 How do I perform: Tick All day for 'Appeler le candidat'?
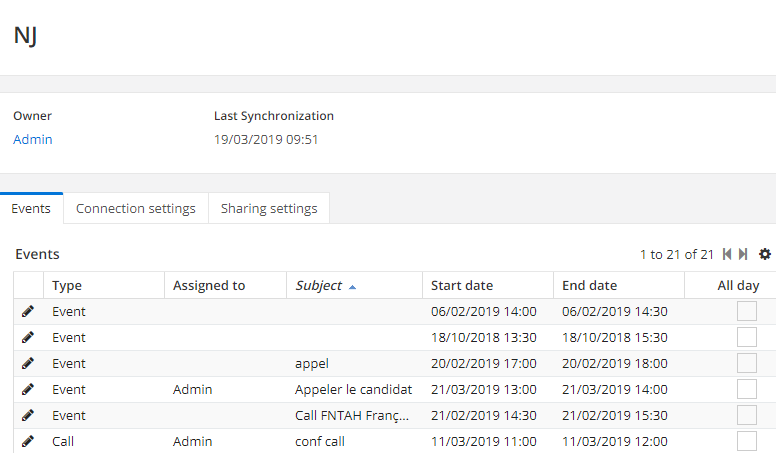[747, 389]
